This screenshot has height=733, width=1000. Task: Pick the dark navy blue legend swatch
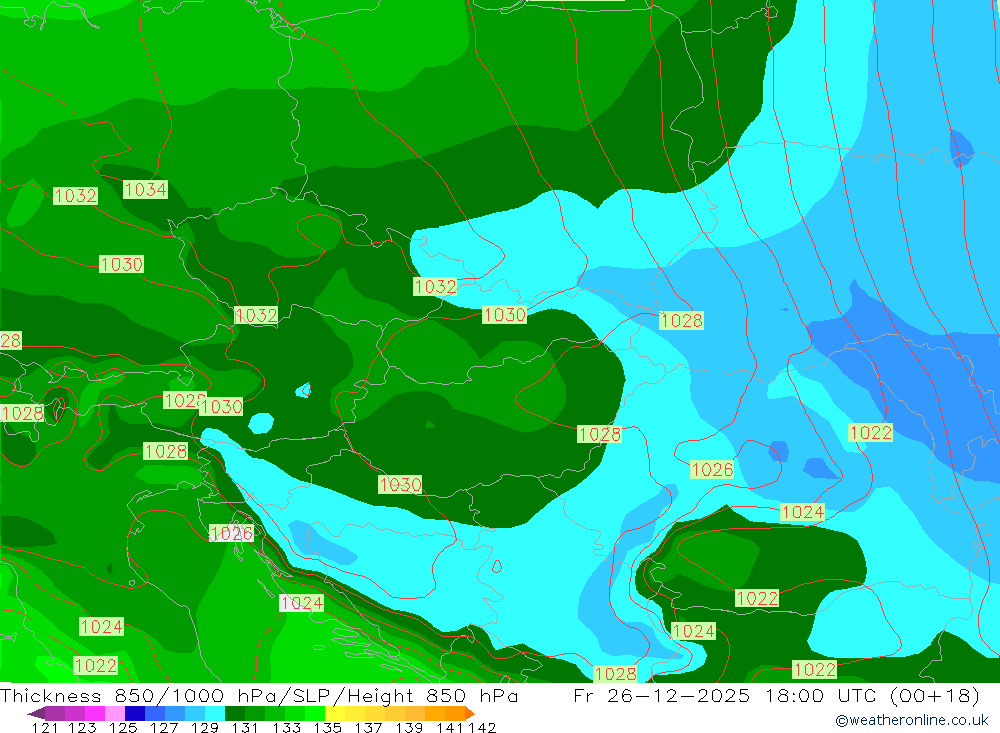click(135, 713)
